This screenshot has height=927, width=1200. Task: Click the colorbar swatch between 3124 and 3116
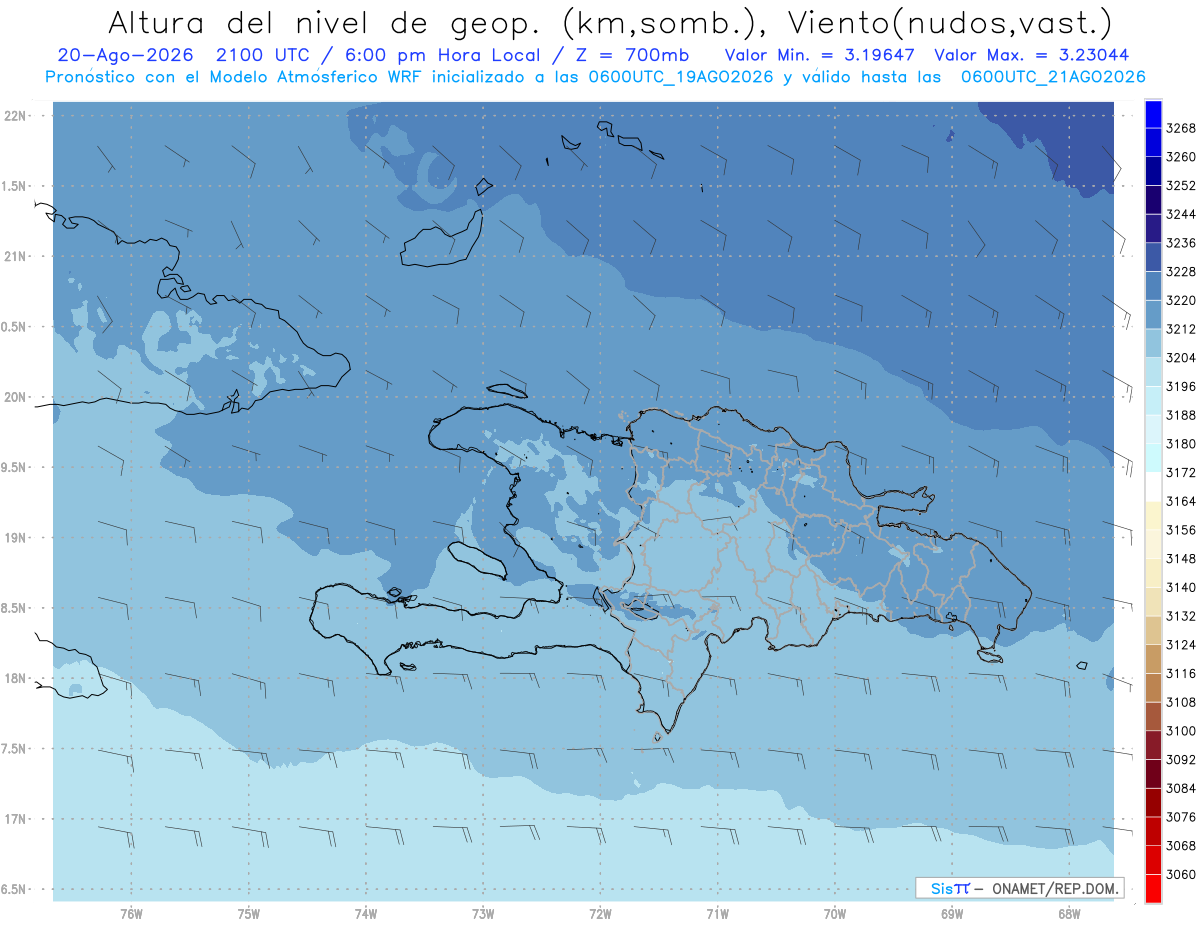pyautogui.click(x=1153, y=659)
